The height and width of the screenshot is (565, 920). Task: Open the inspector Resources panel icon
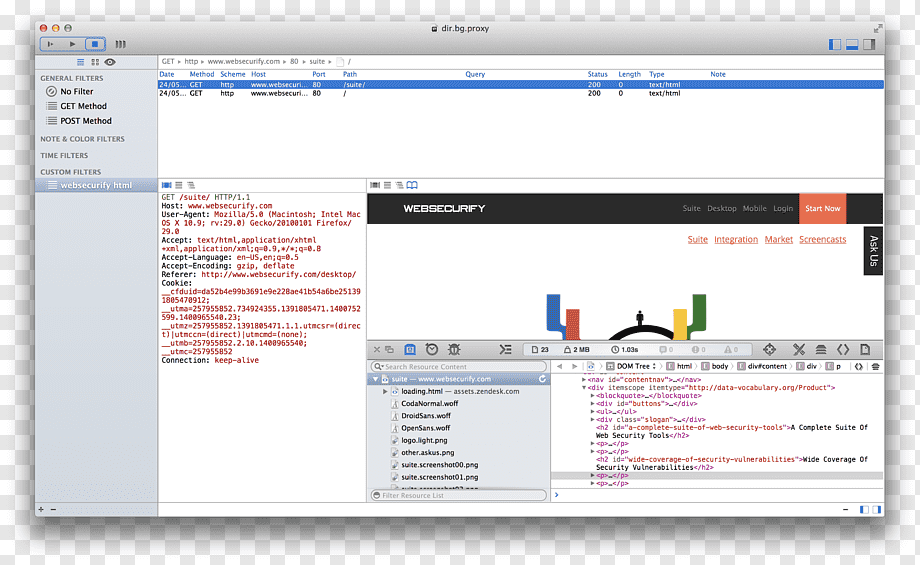click(410, 350)
